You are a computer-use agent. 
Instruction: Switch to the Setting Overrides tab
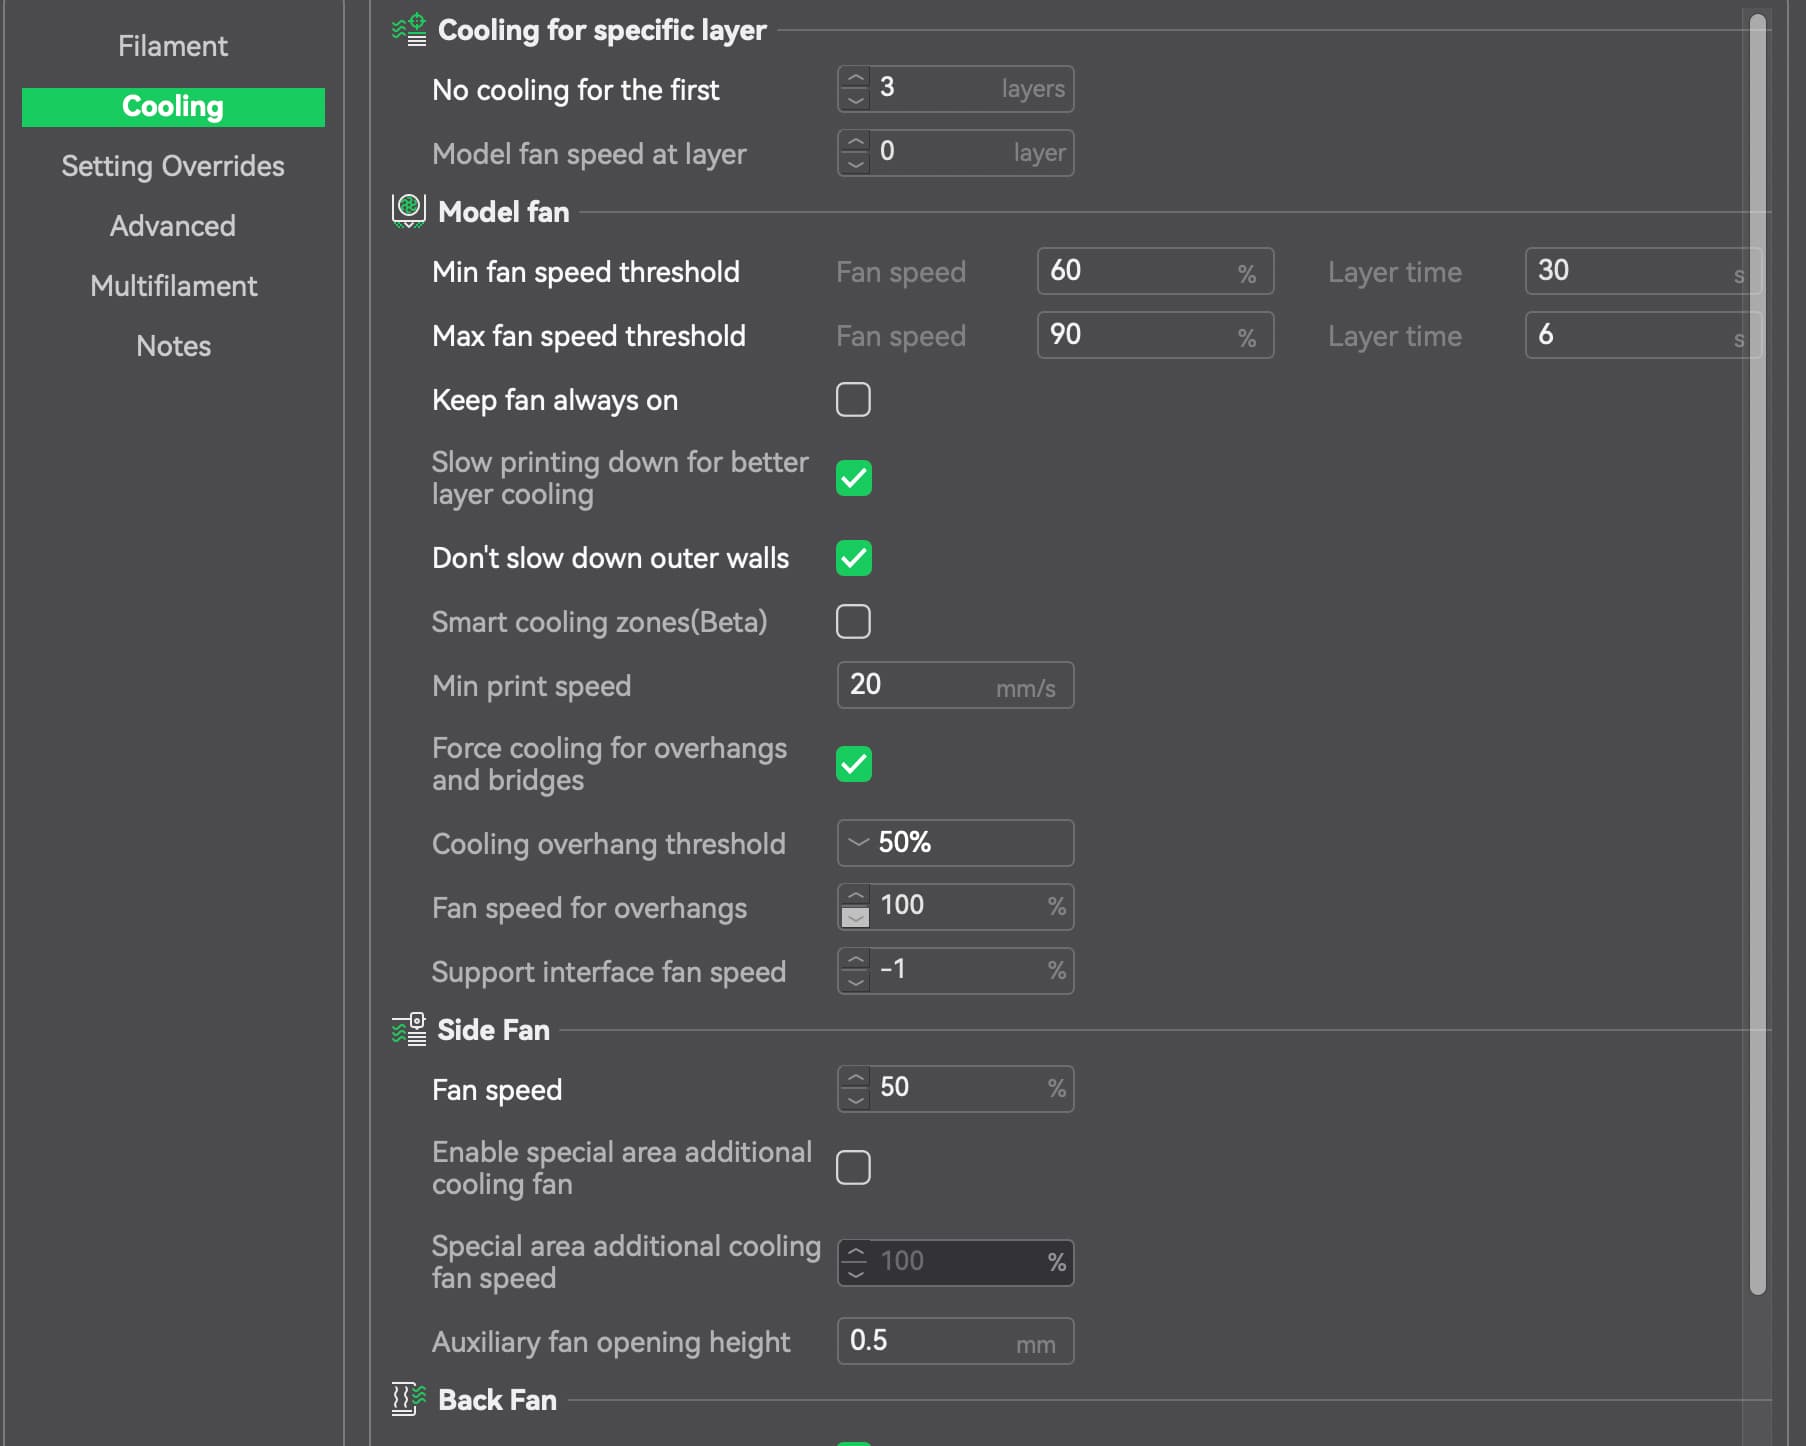point(173,166)
